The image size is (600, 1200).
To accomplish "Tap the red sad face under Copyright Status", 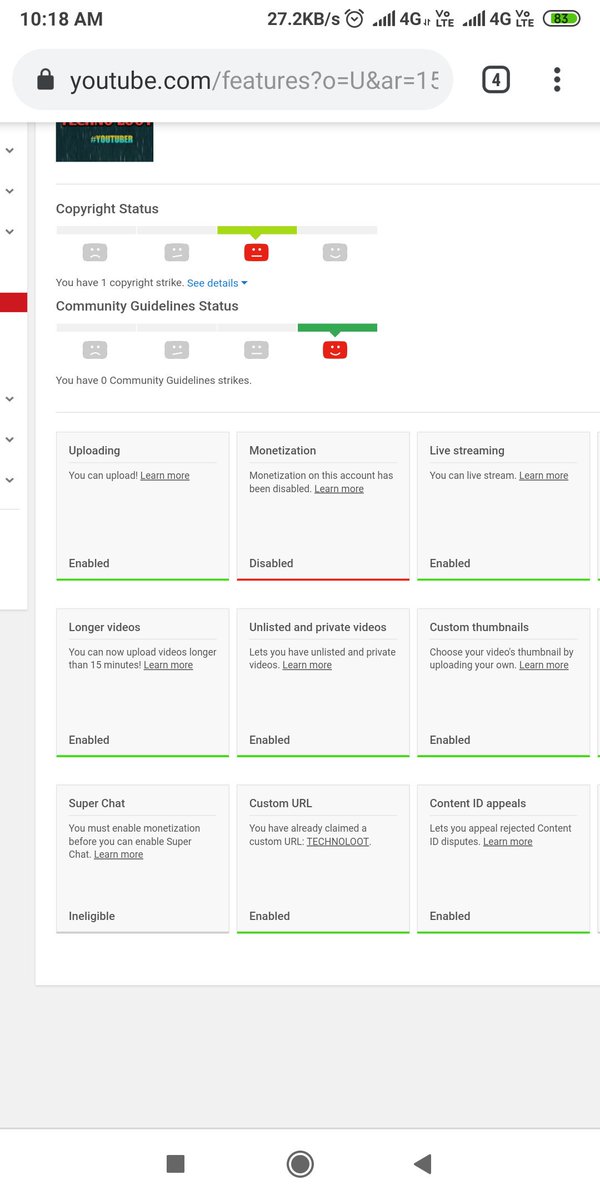I will 256,253.
